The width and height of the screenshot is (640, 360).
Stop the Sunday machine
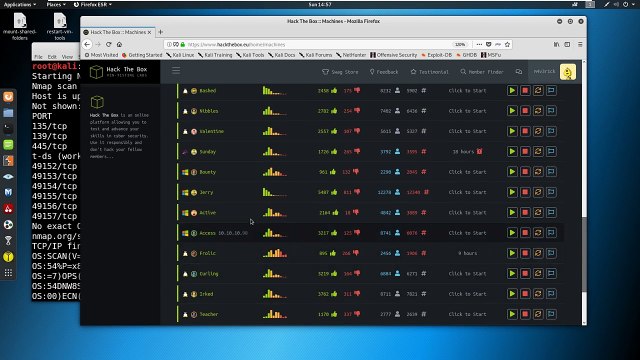pyautogui.click(x=525, y=151)
